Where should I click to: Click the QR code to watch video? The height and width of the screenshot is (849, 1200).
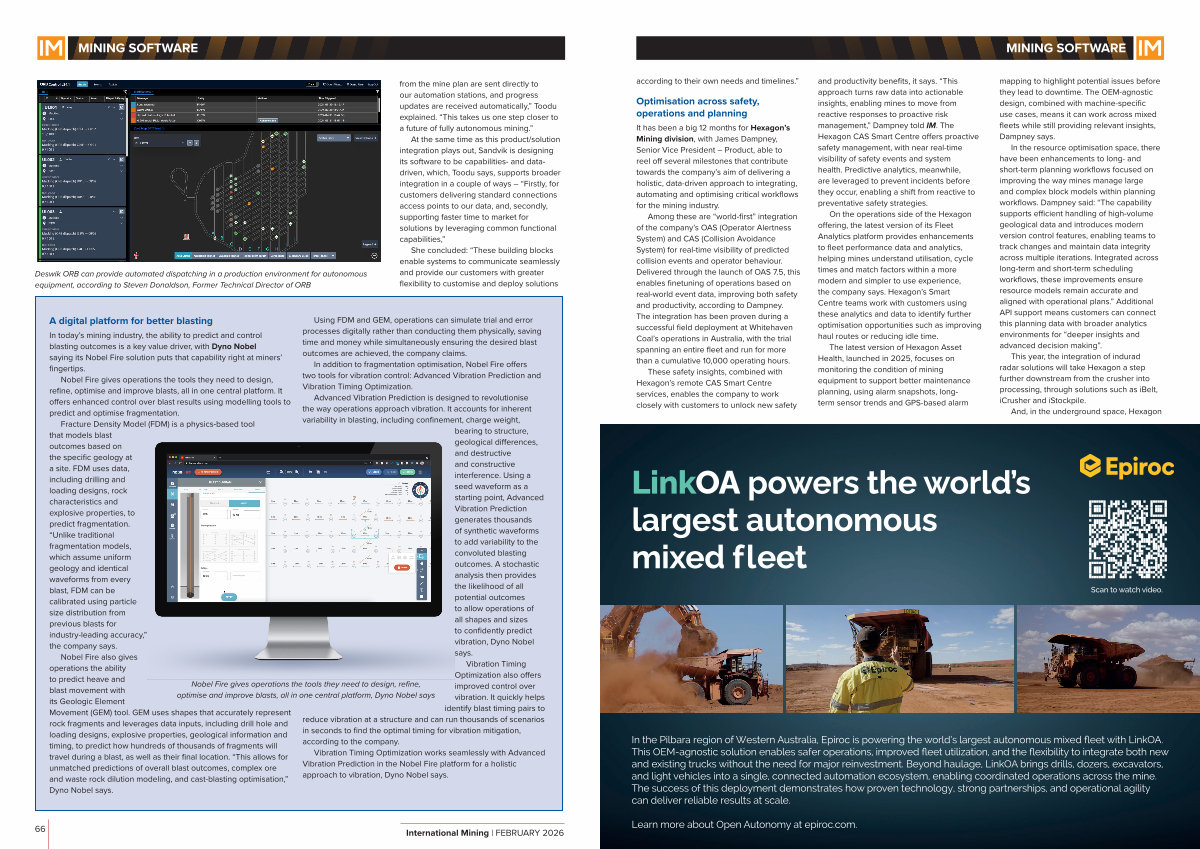click(1125, 538)
